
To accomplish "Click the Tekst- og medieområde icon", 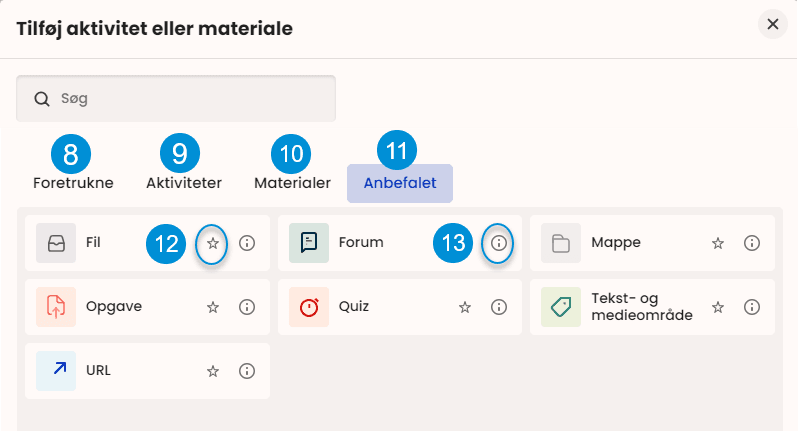I will pyautogui.click(x=560, y=307).
